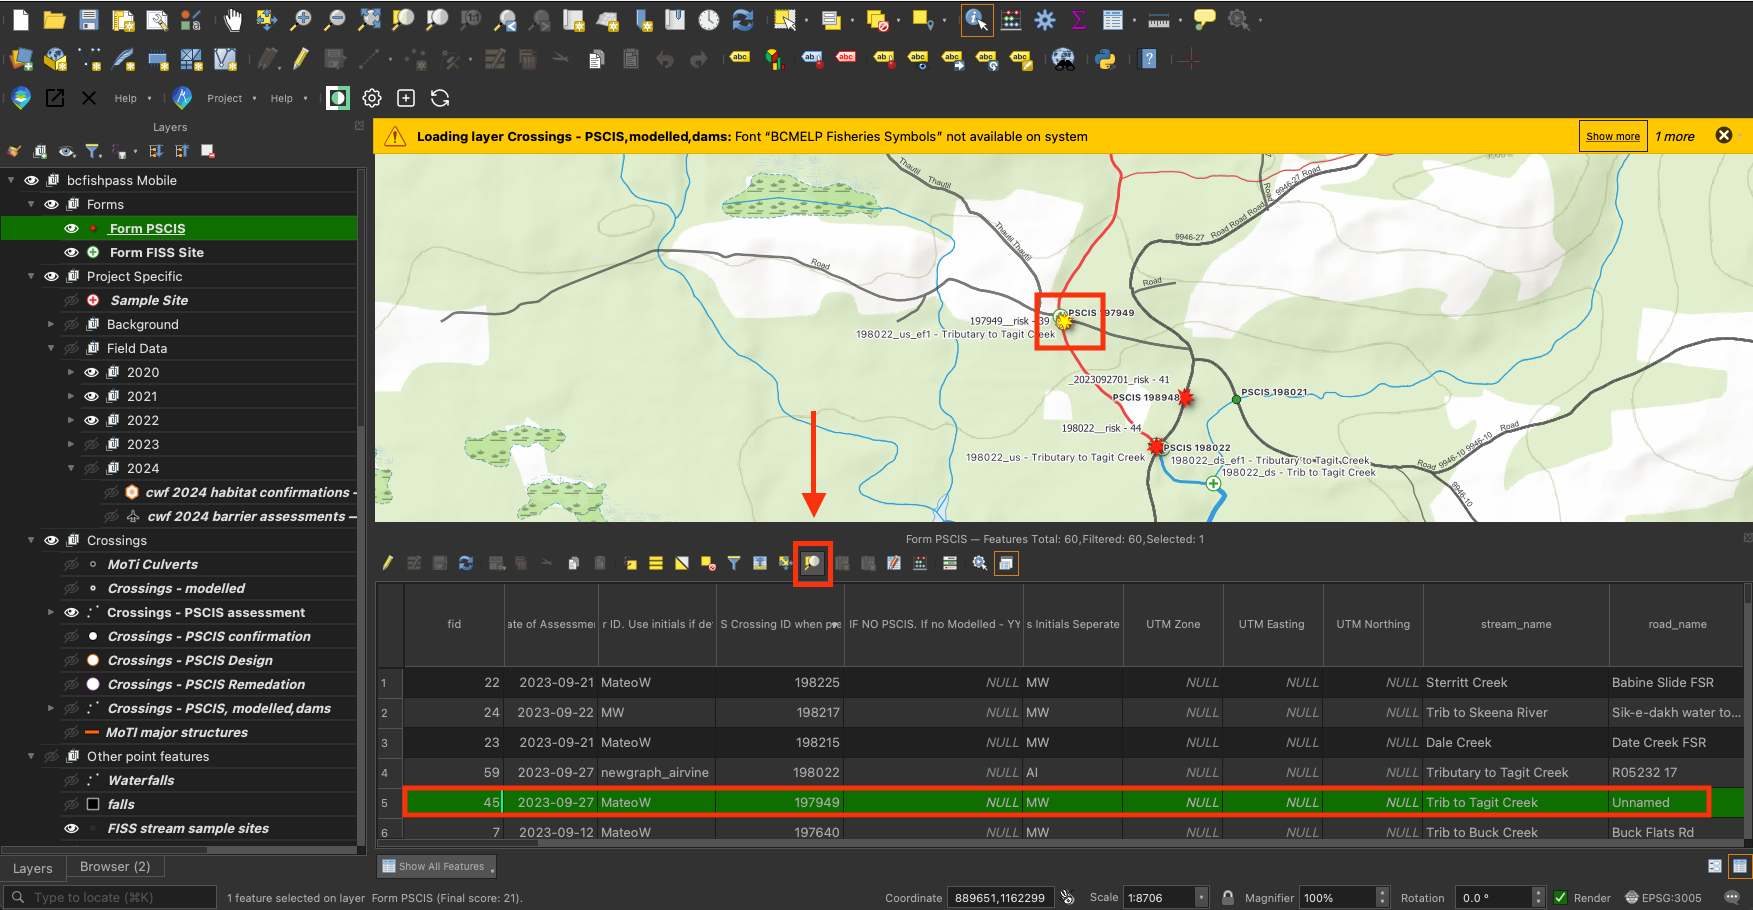
Task: Expand the 2023 group
Action: point(71,444)
